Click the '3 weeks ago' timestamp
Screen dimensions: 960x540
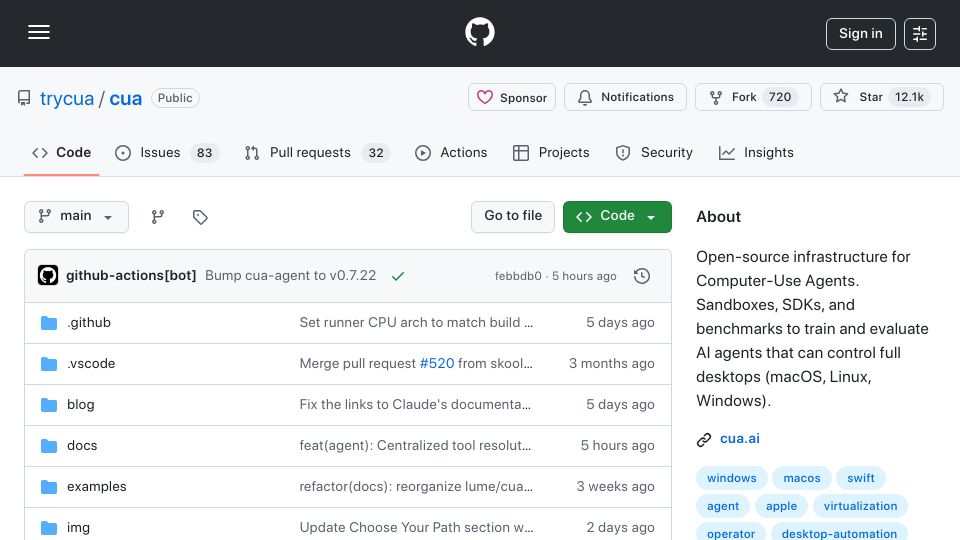point(615,487)
